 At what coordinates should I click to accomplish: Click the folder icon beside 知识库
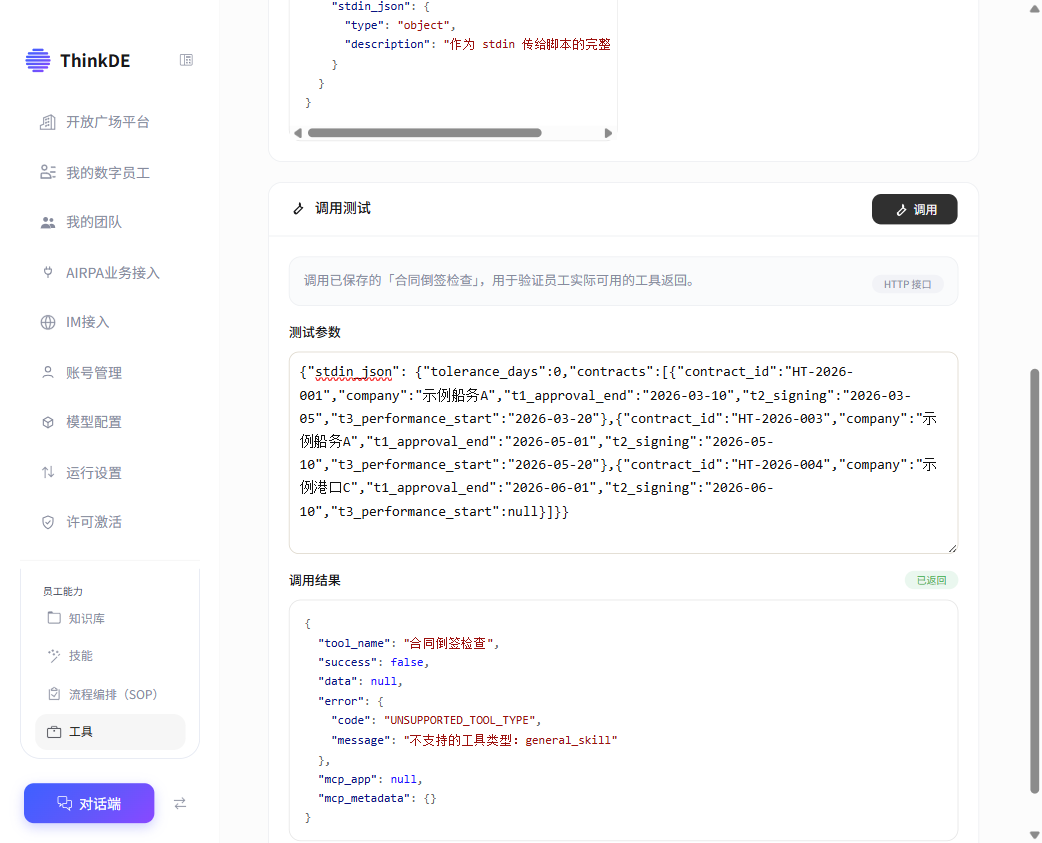(x=54, y=618)
